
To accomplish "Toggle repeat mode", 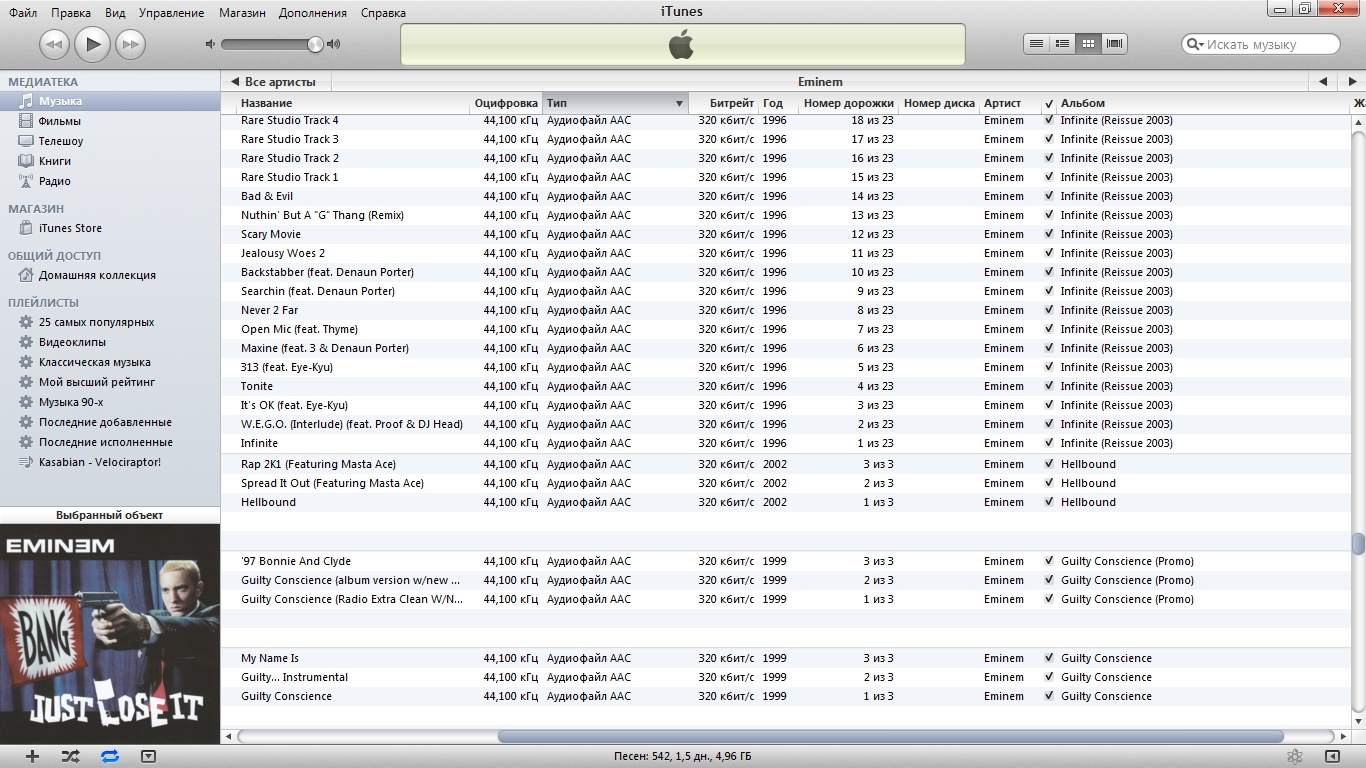I will (110, 757).
